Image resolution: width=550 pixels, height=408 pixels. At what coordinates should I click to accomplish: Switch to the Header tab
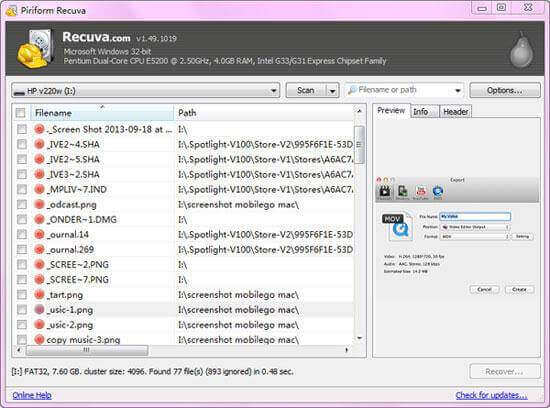(x=455, y=112)
